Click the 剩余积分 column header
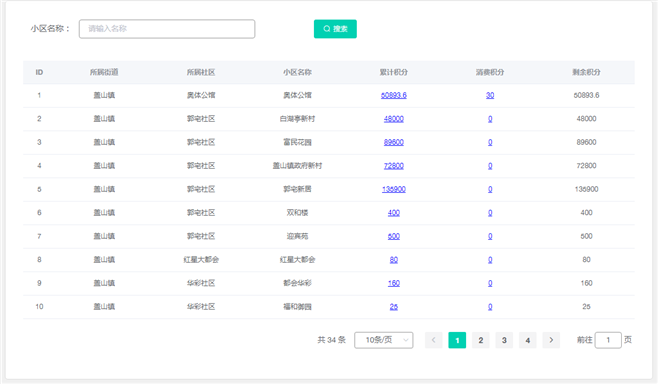Image resolution: width=658 pixels, height=384 pixels. click(x=586, y=72)
